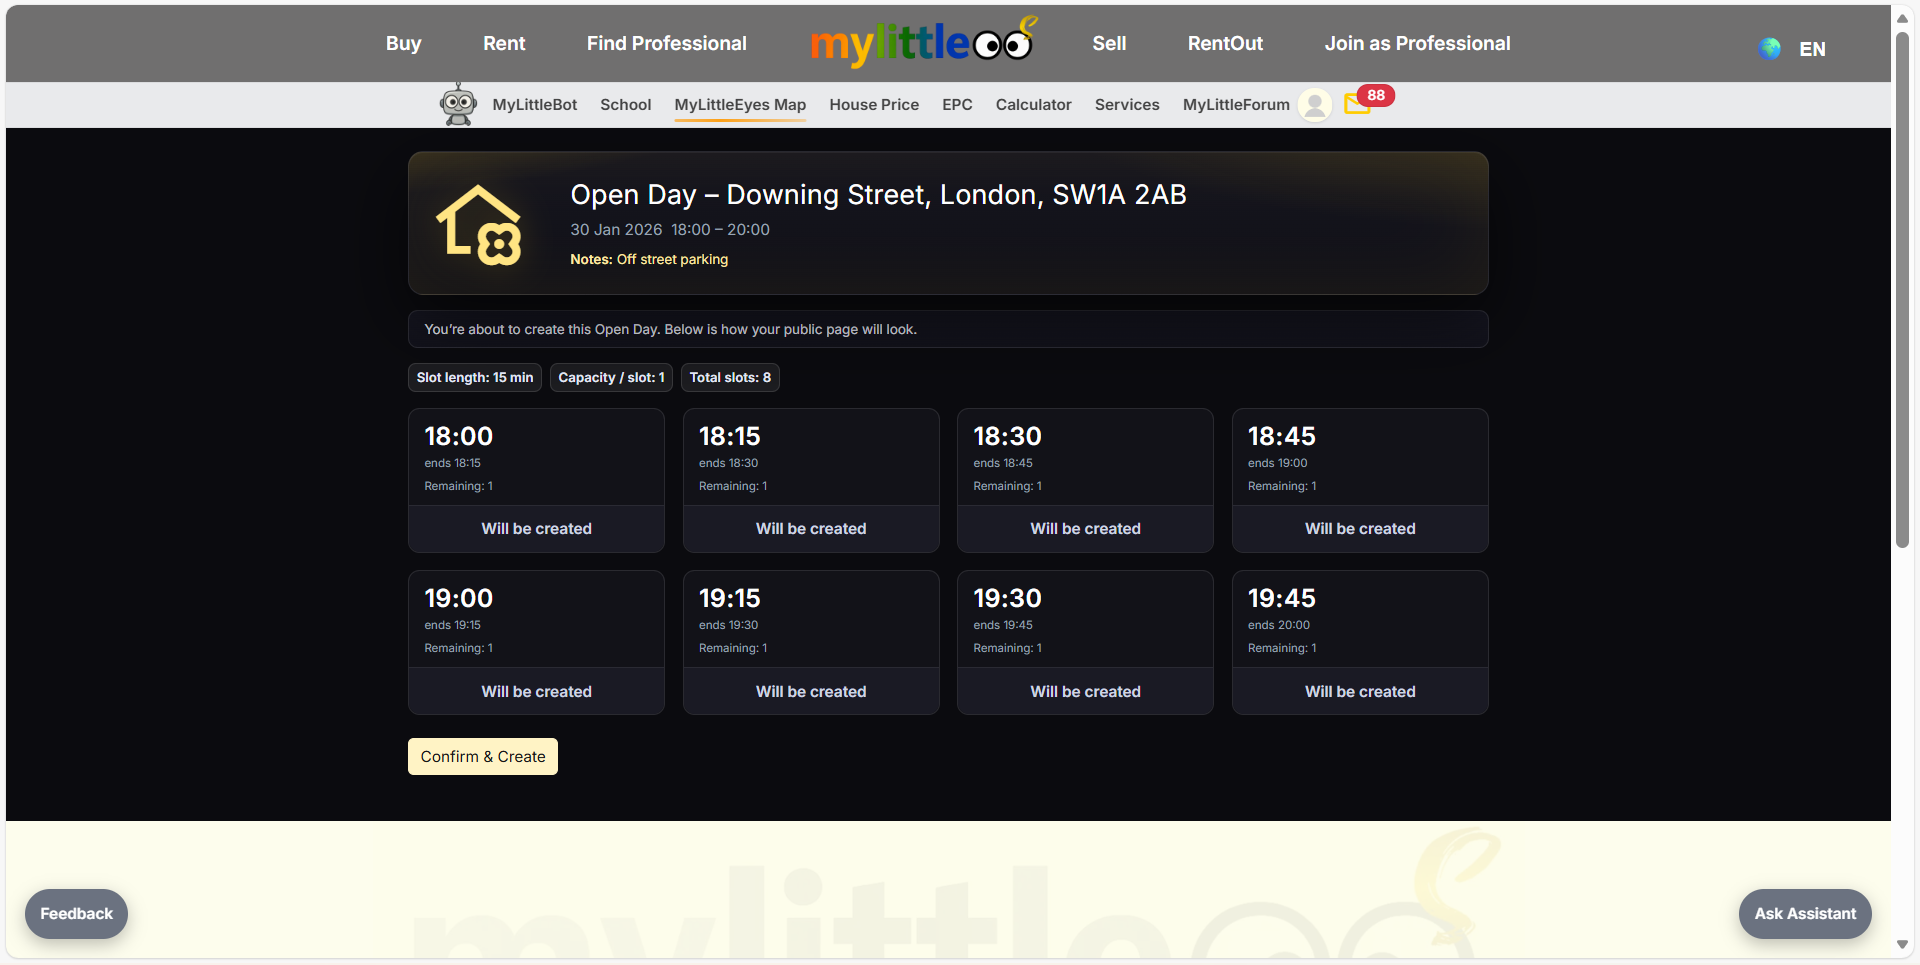This screenshot has width=1920, height=965.
Task: Click the mylittleeyes logo
Action: [921, 43]
